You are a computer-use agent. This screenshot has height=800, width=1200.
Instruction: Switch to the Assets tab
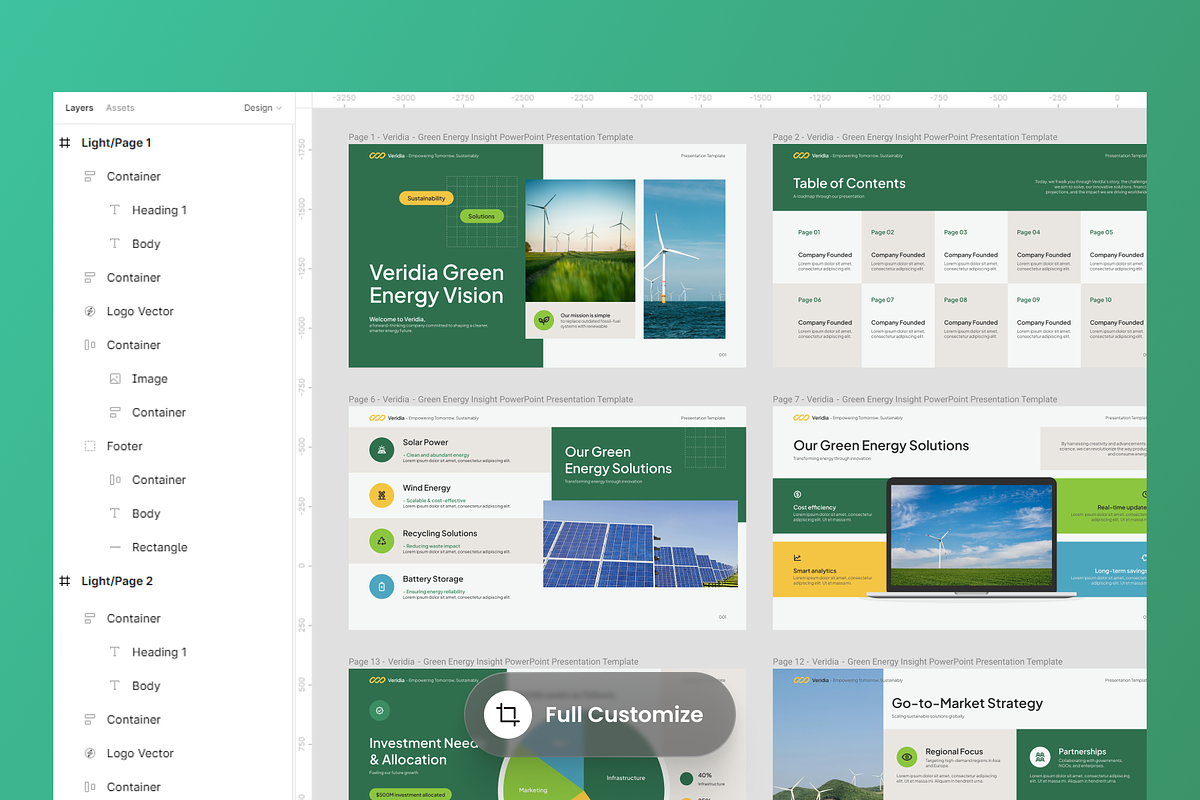(x=120, y=108)
